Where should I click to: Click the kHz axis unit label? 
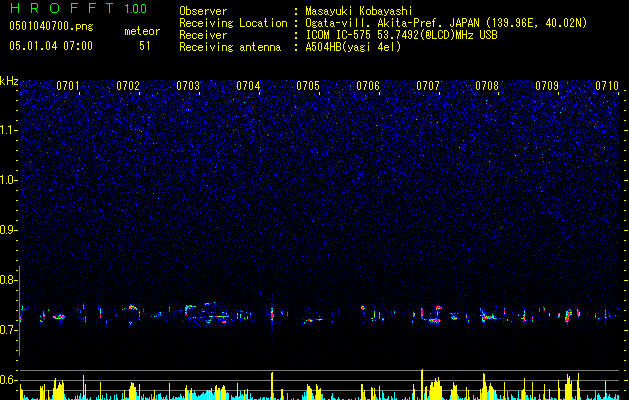pos(9,81)
